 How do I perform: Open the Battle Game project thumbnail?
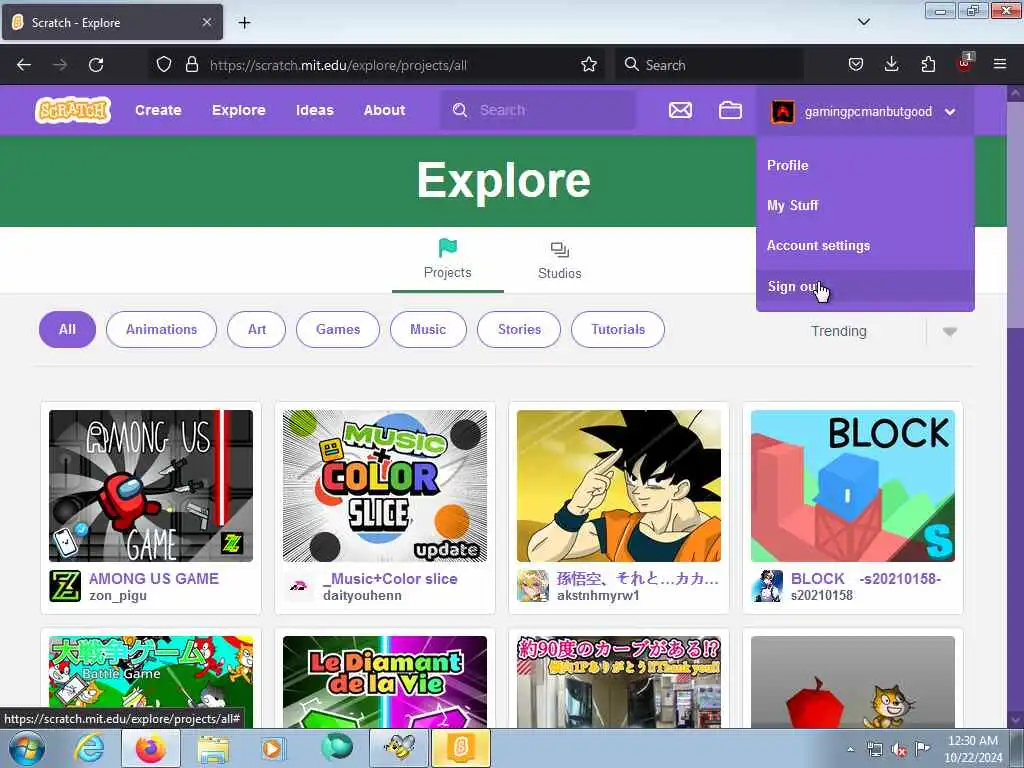coord(151,682)
